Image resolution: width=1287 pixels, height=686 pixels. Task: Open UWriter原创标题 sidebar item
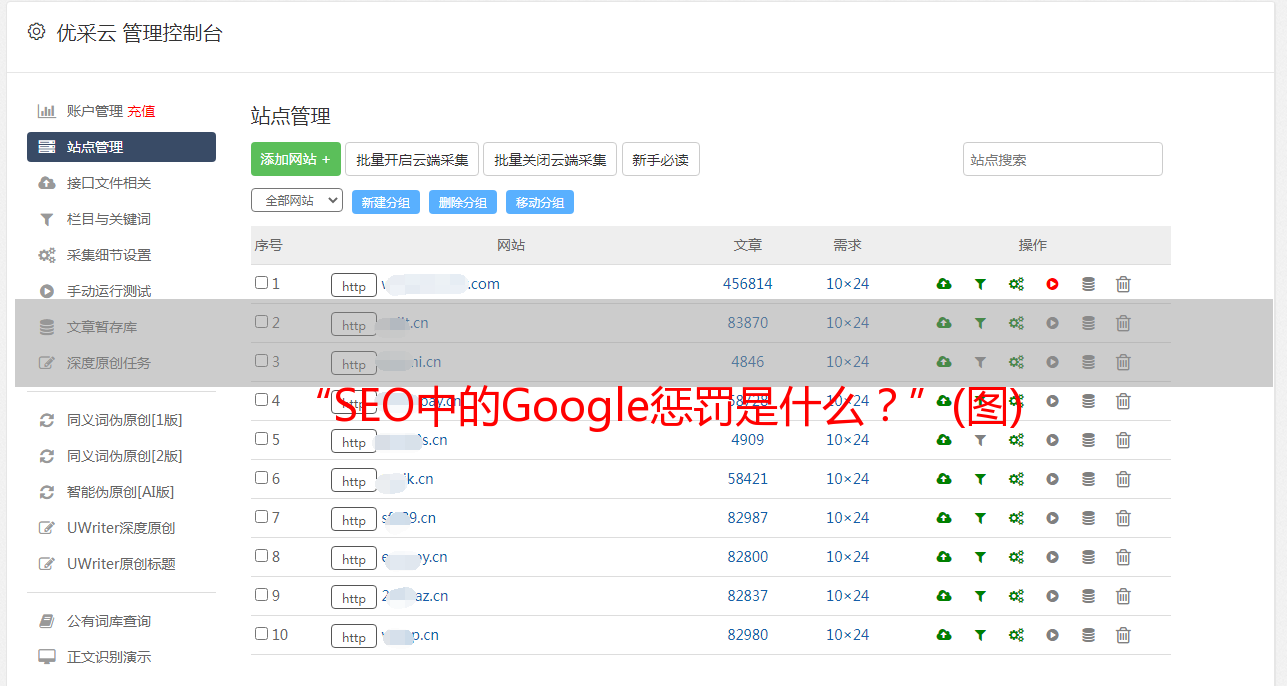click(121, 564)
